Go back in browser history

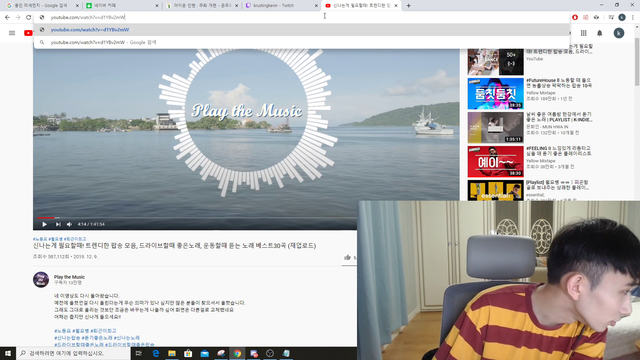click(x=7, y=17)
